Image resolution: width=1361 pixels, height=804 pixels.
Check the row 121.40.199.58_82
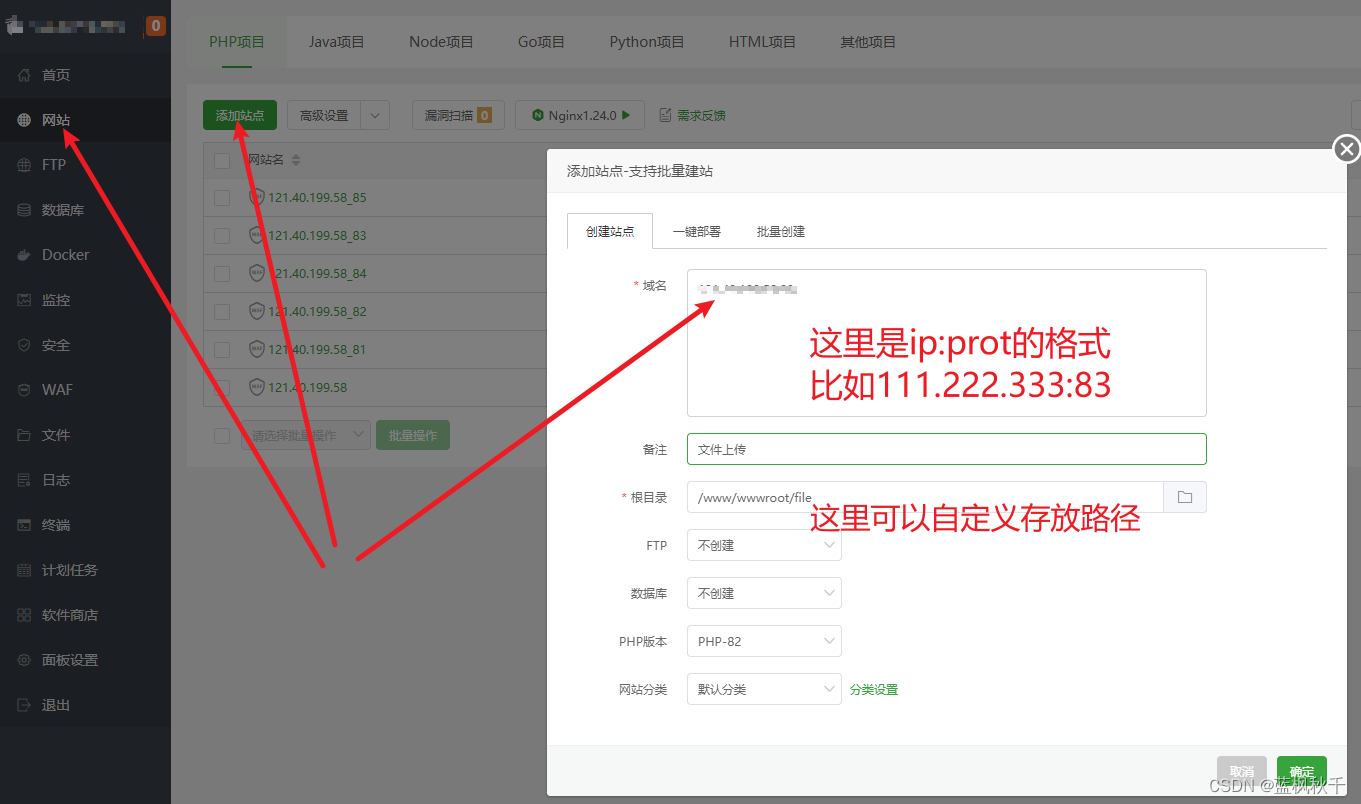(222, 312)
